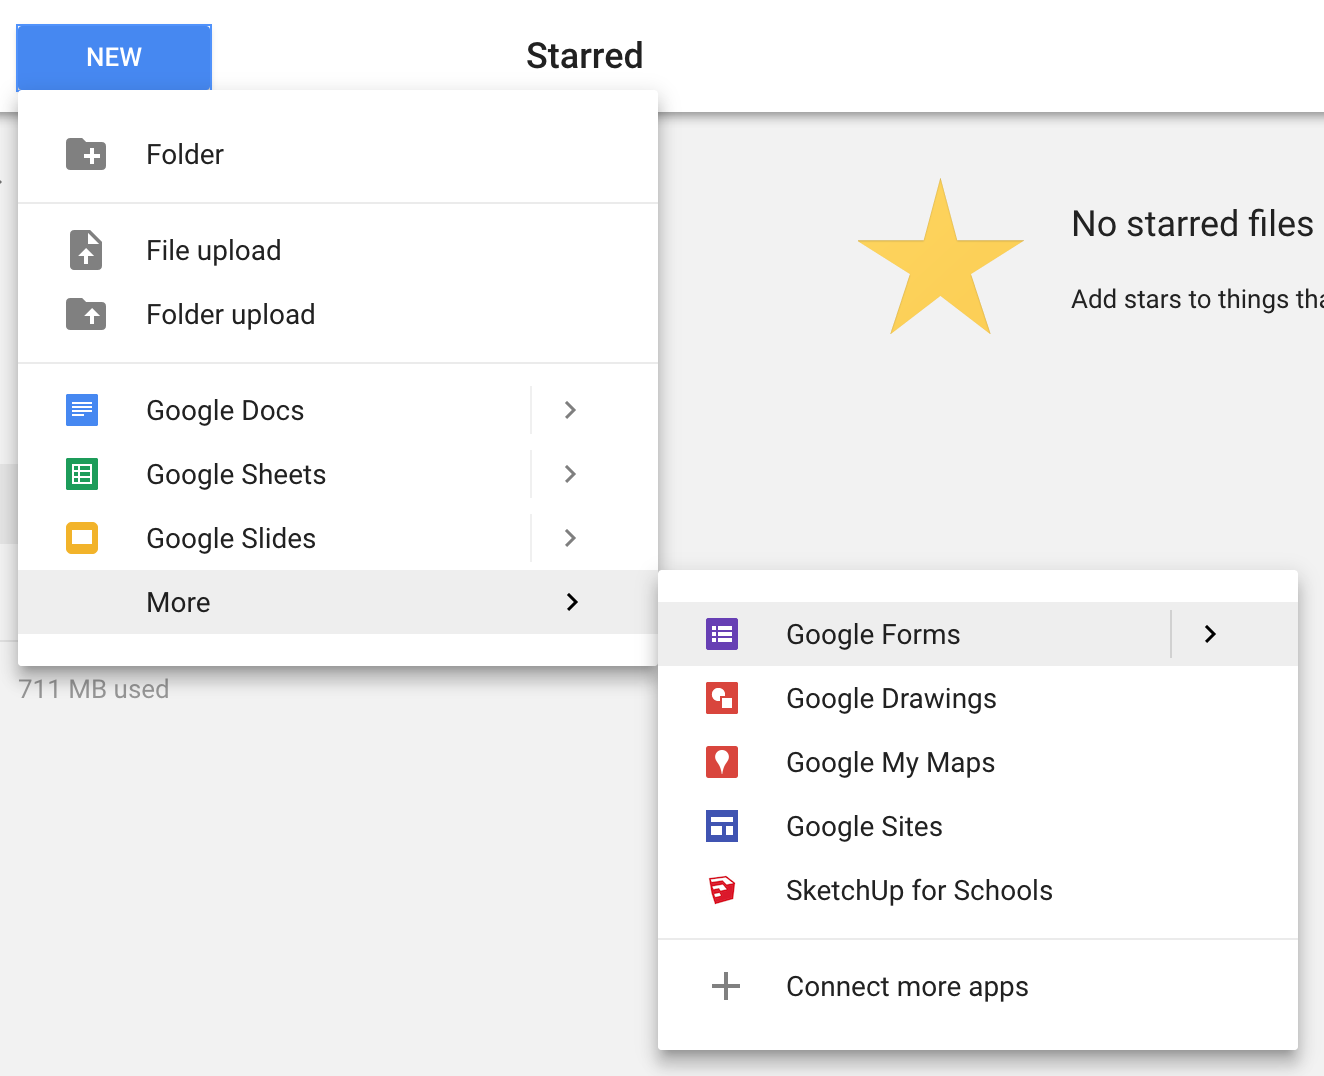The image size is (1324, 1076).
Task: Click the yellow Google Slides icon
Action: point(82,538)
